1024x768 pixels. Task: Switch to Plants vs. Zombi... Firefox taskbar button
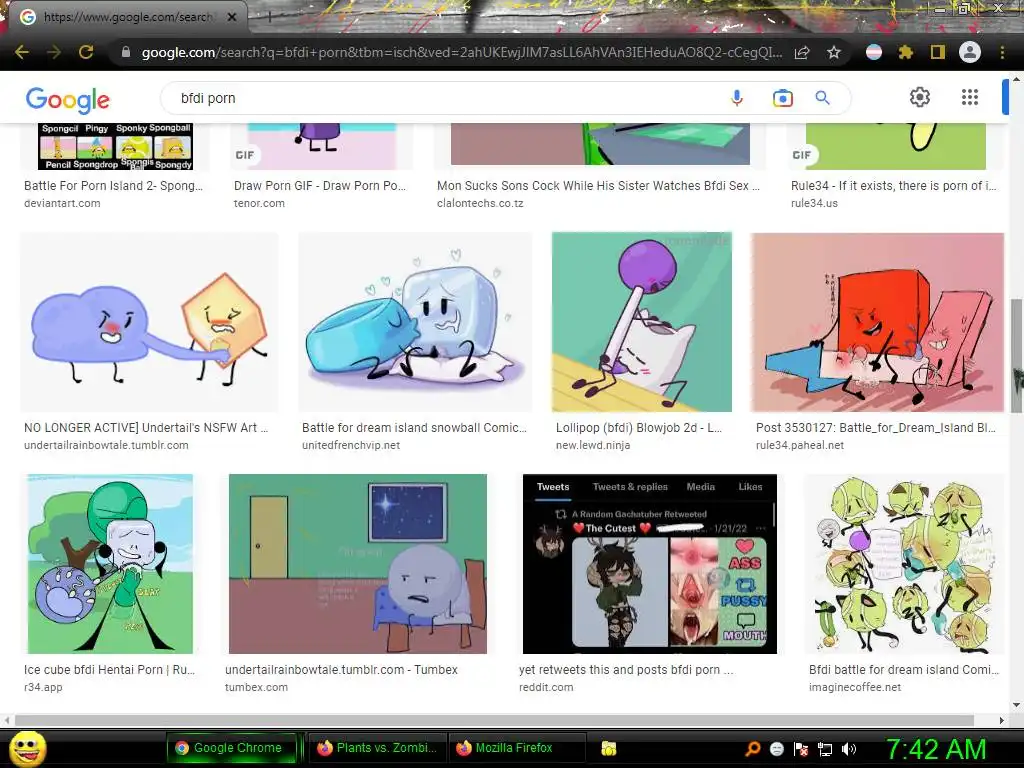pyautogui.click(x=377, y=748)
